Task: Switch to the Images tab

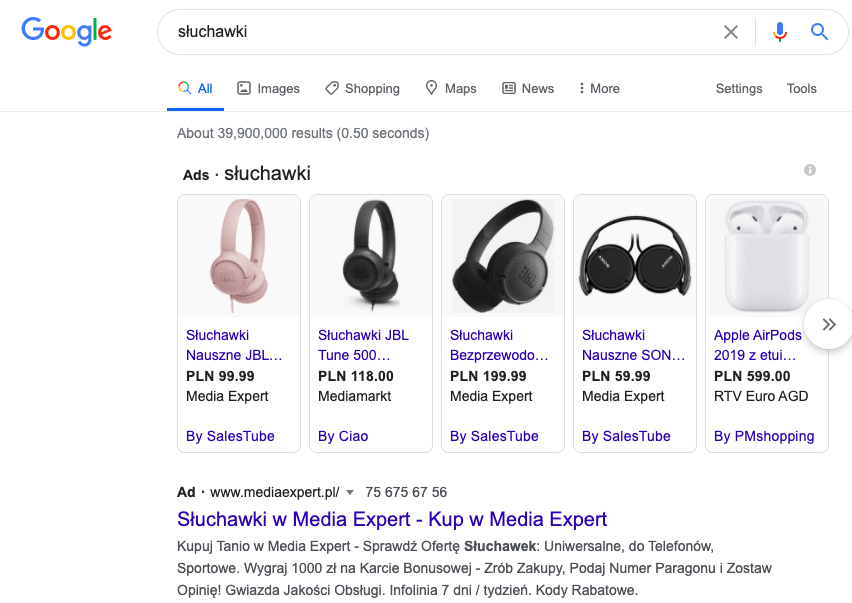Action: [x=268, y=89]
